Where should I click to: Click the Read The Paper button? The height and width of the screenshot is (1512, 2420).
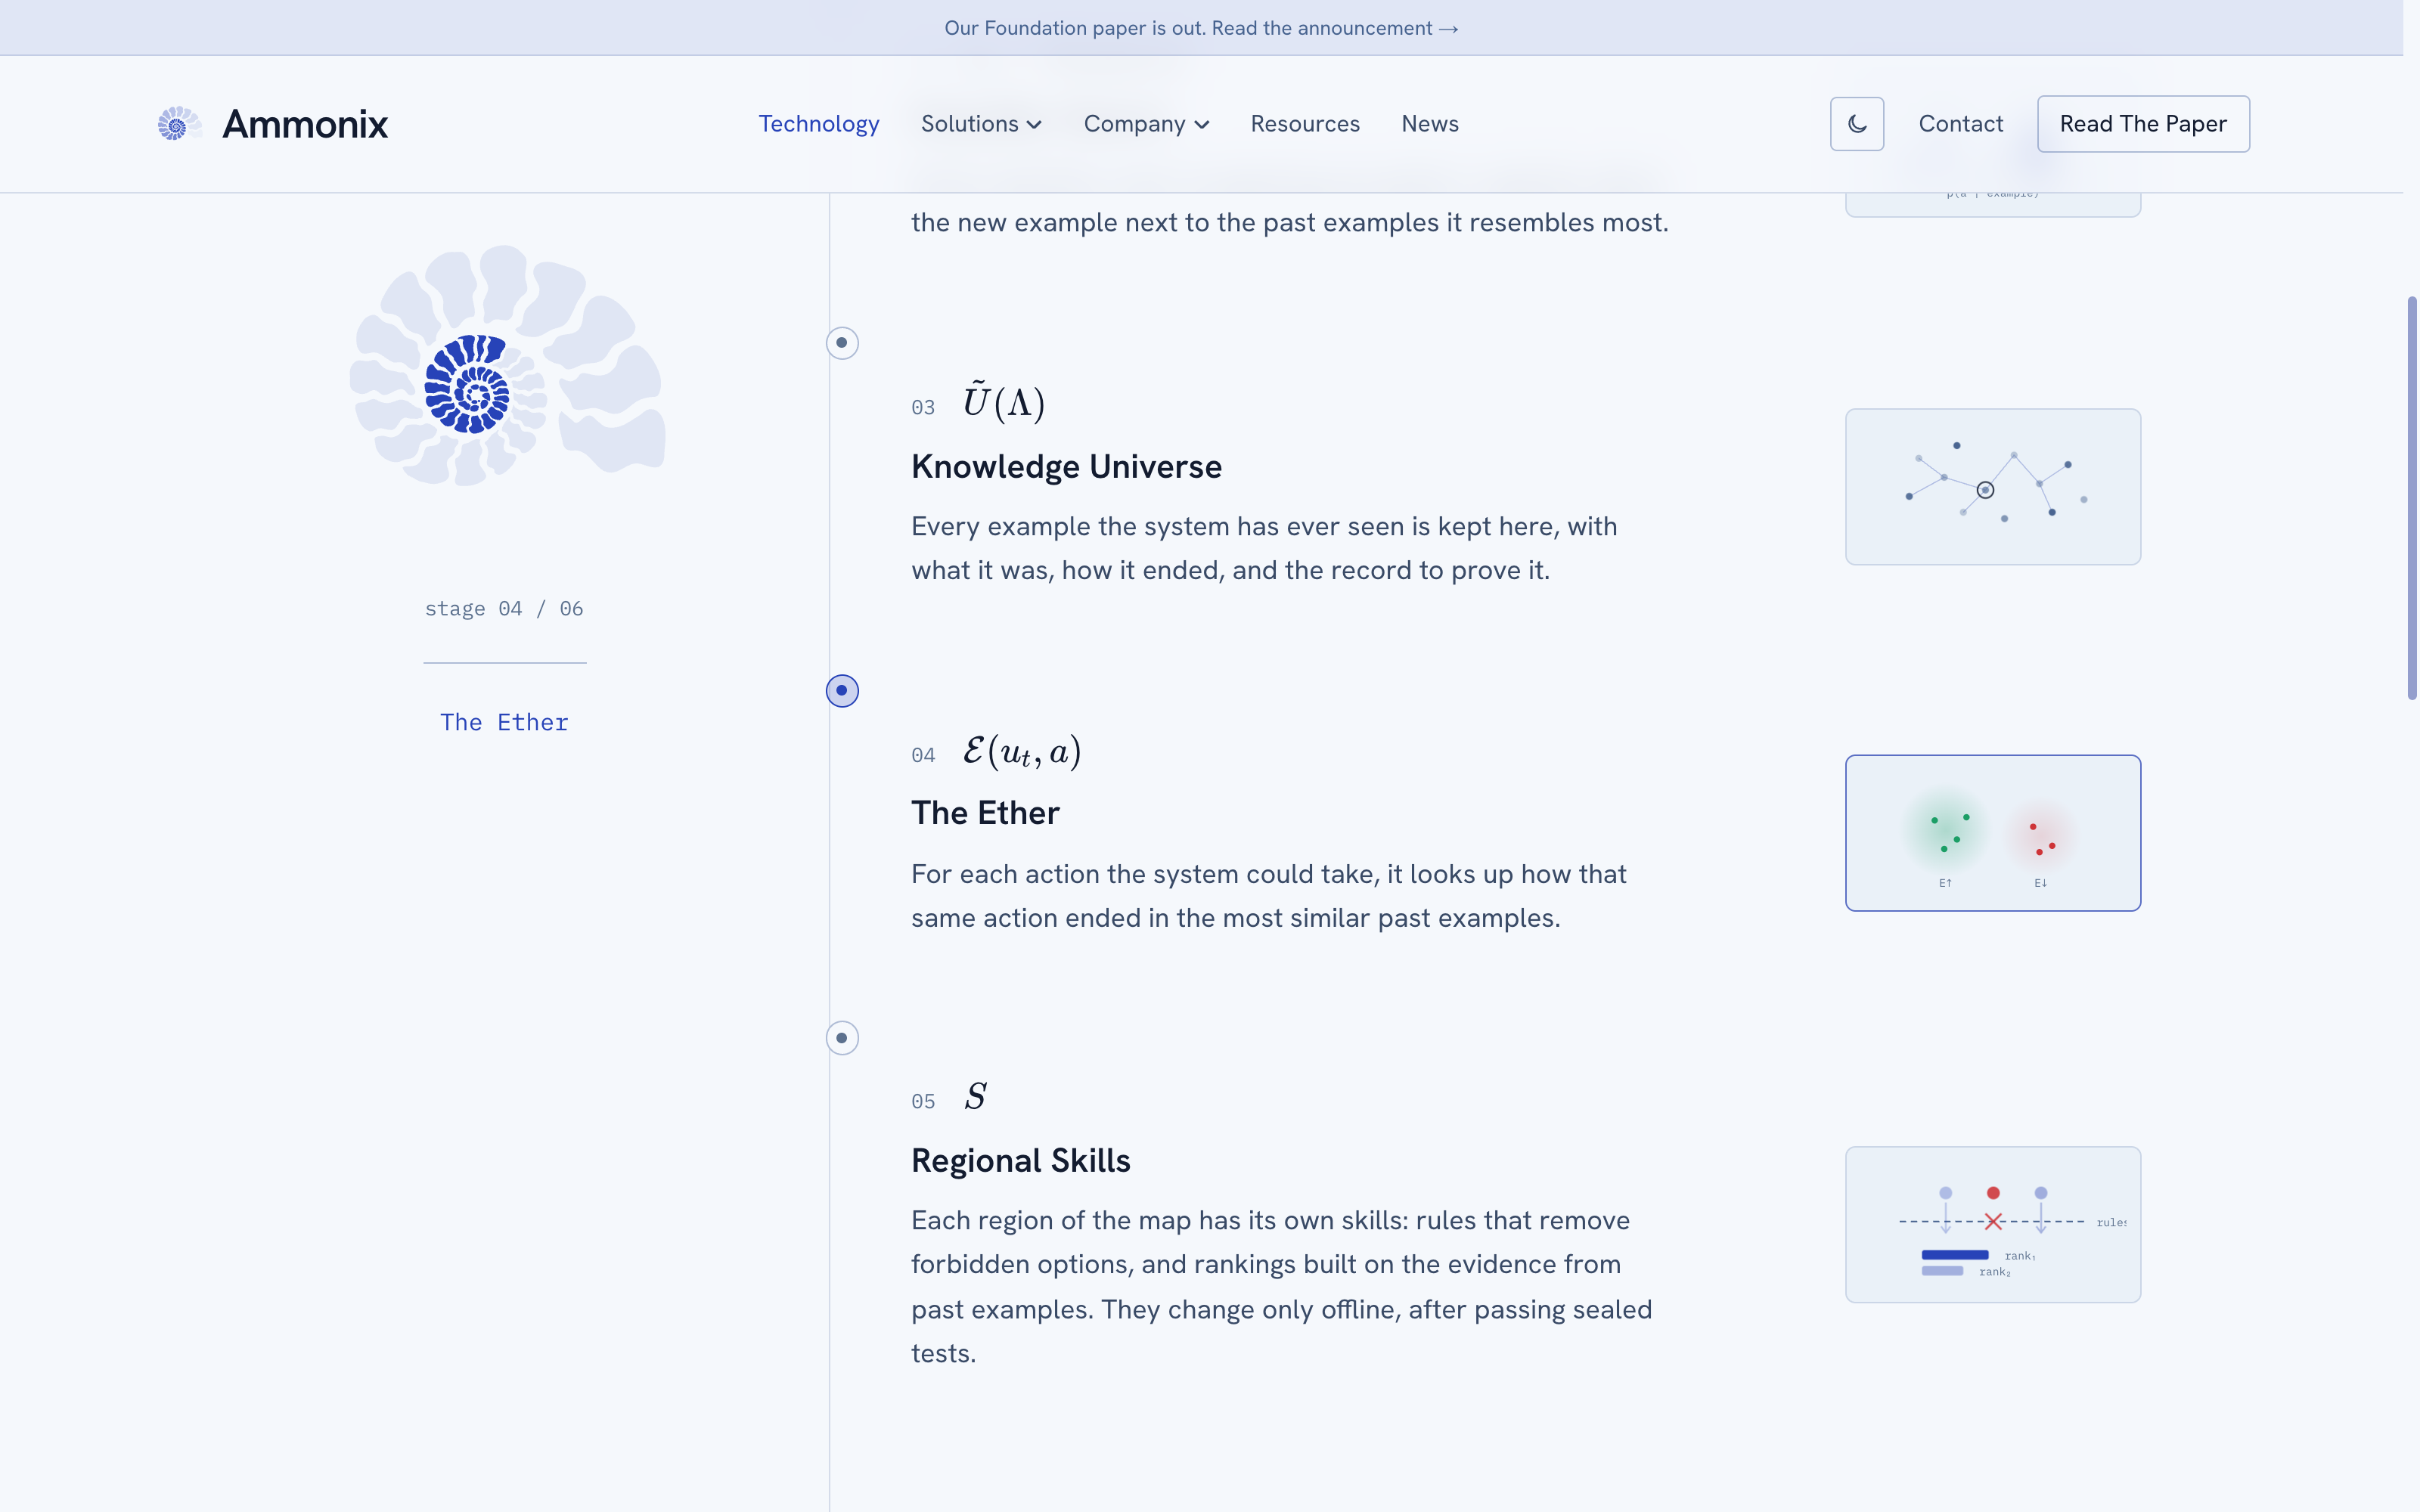pyautogui.click(x=2143, y=124)
